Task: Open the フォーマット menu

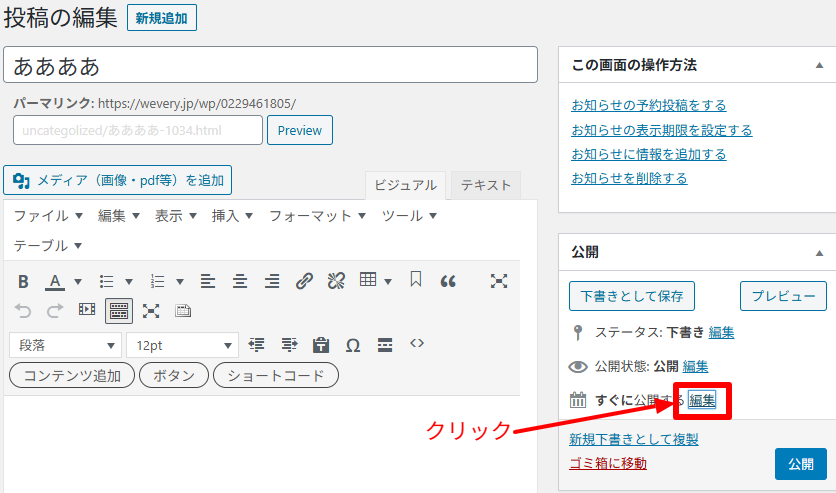Action: tap(317, 215)
